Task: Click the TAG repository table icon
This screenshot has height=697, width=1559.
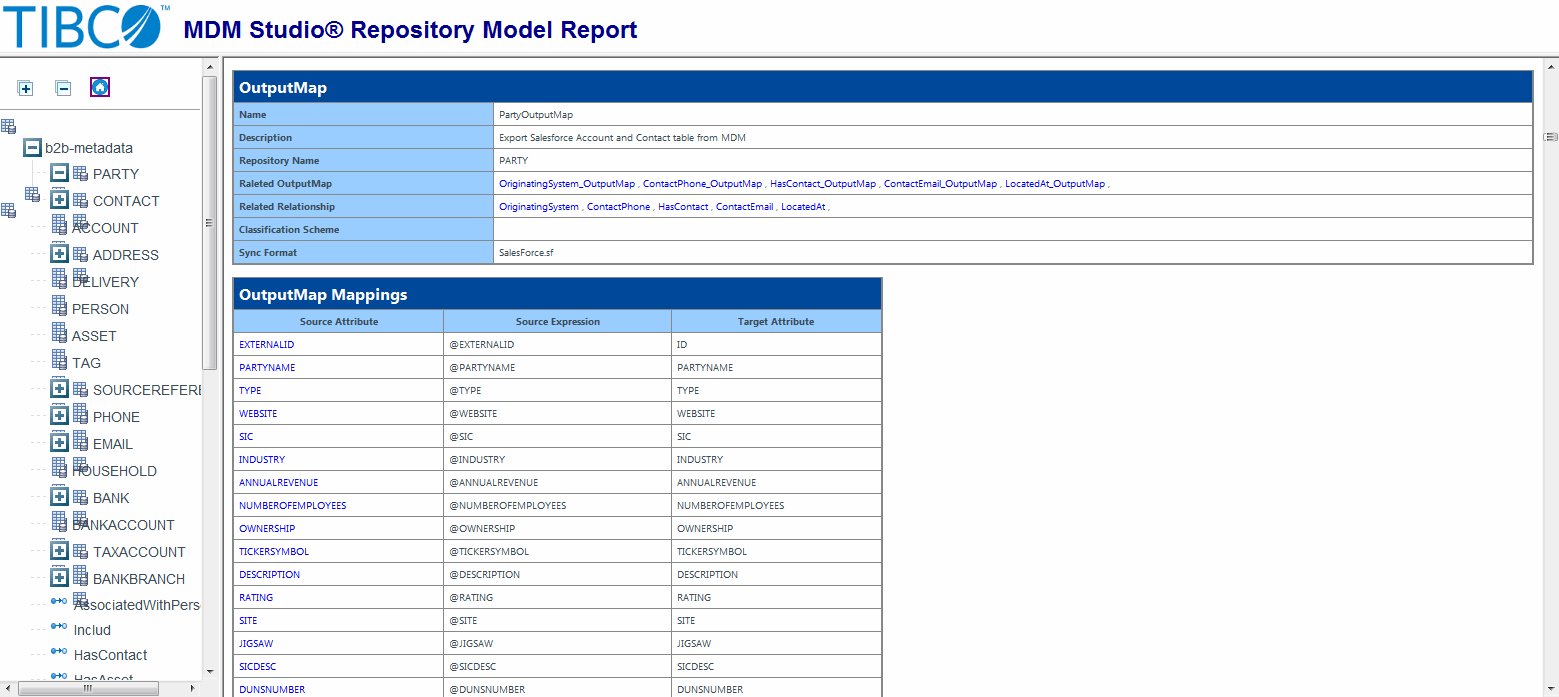Action: tap(59, 360)
